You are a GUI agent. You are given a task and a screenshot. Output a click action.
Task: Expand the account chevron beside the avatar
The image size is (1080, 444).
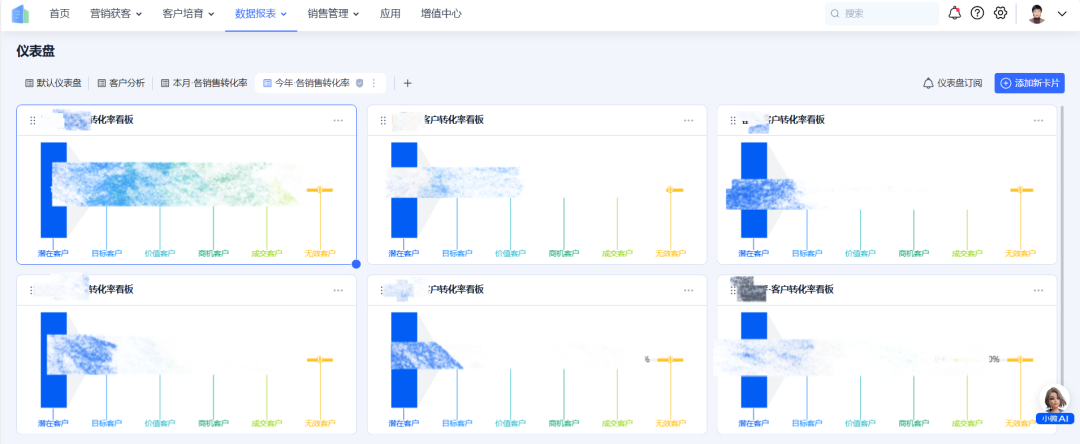click(1061, 14)
